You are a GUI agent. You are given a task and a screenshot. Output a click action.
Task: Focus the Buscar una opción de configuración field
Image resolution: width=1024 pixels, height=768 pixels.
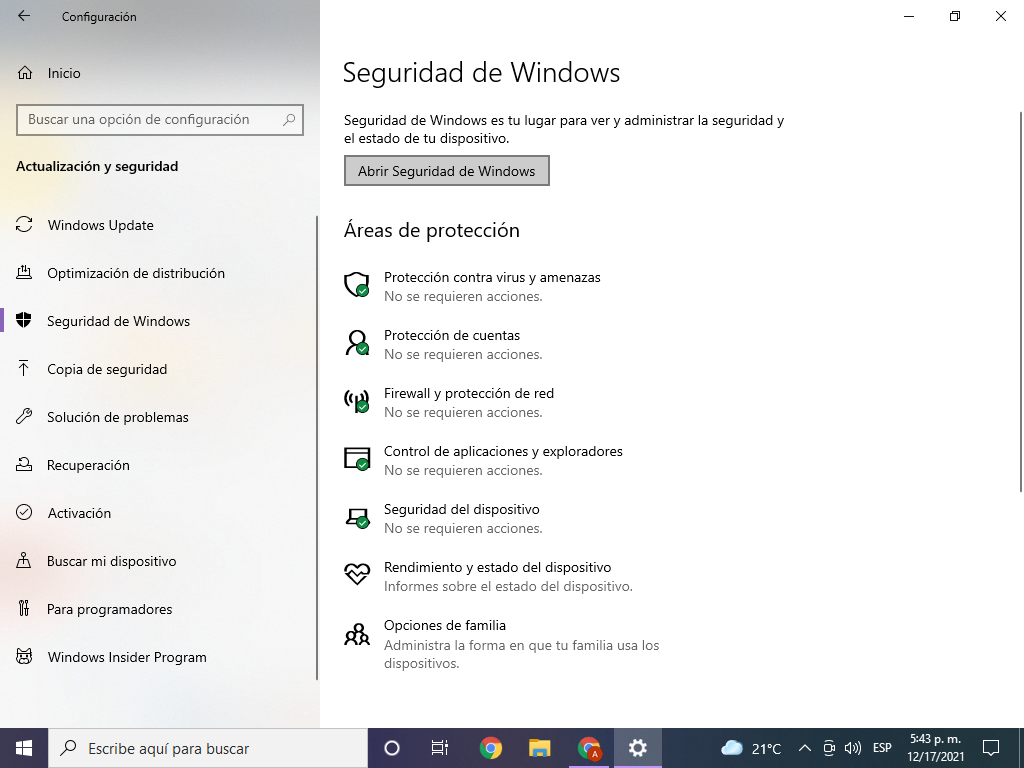(159, 120)
